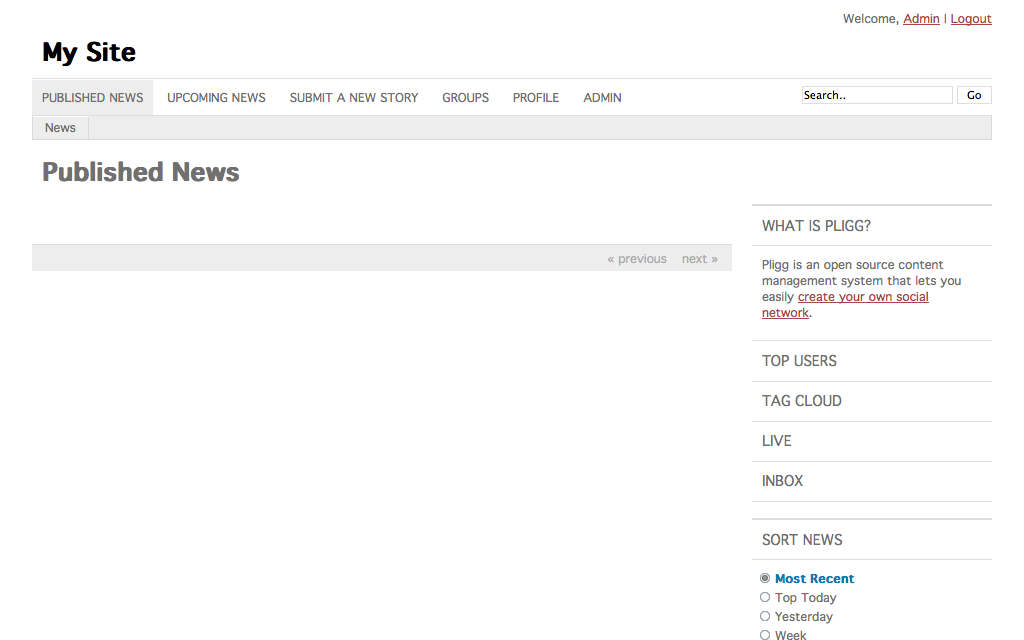Expand the Live sidebar section

click(776, 441)
